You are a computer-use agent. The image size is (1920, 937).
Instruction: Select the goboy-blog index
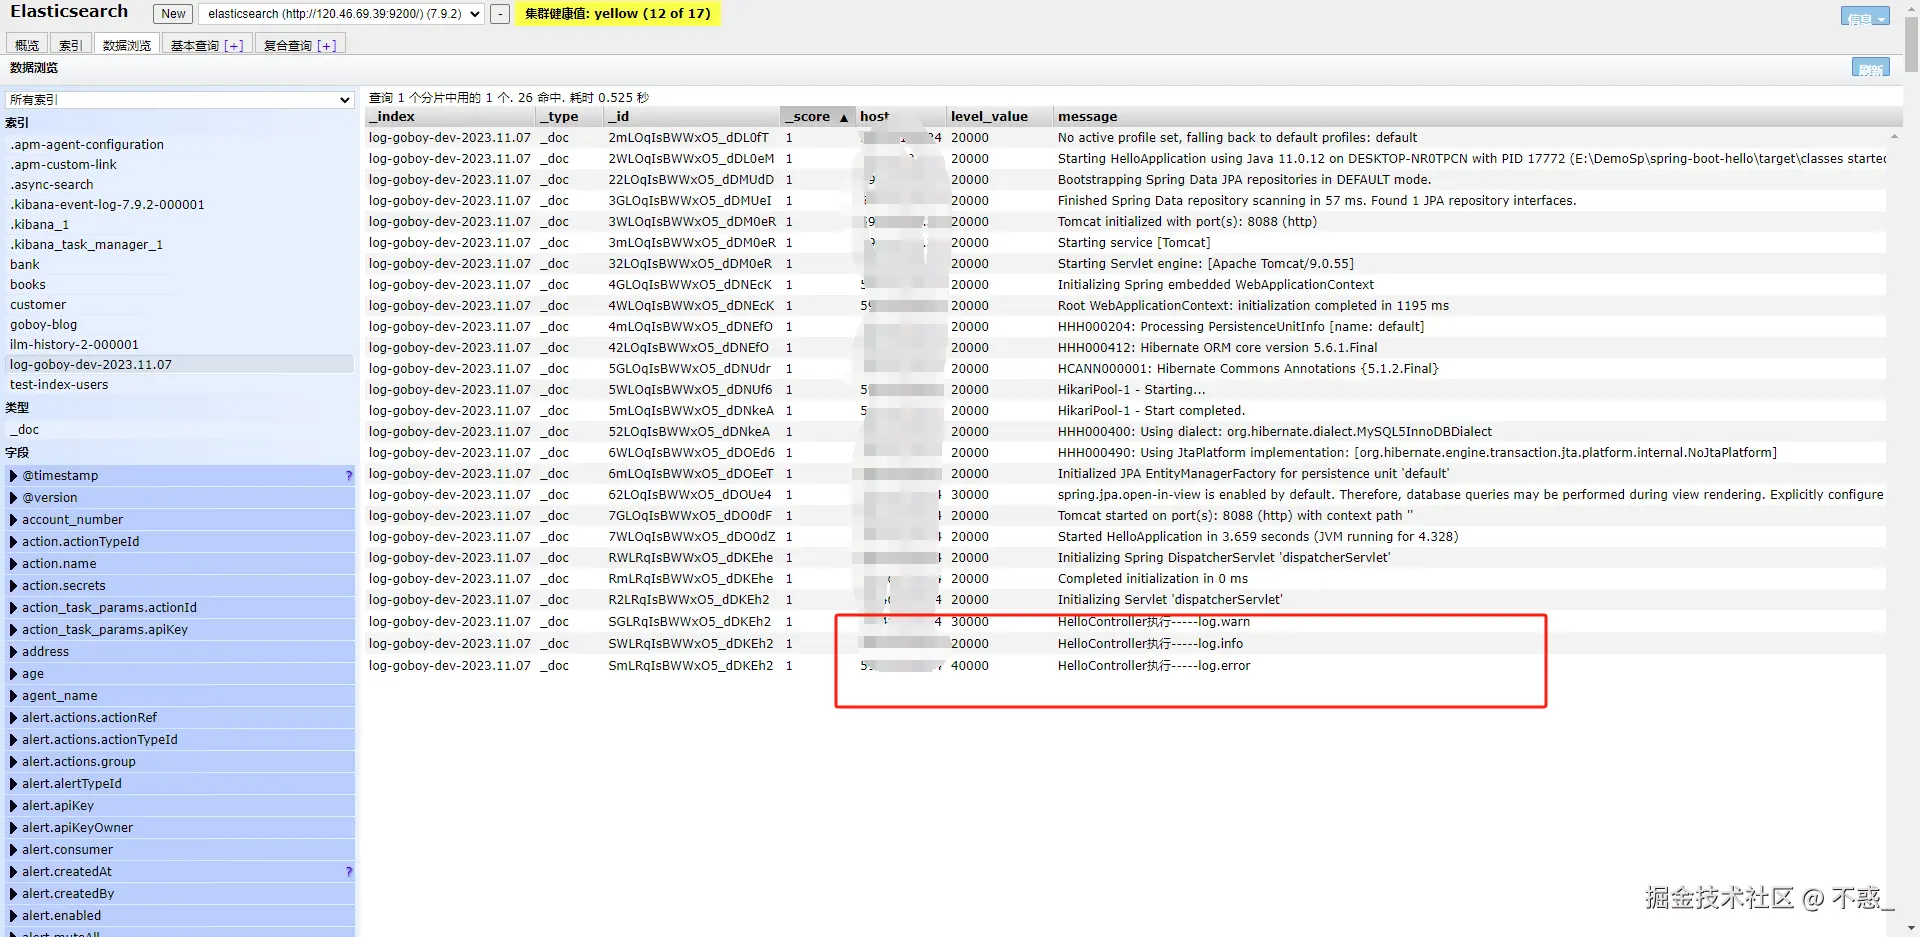(44, 325)
